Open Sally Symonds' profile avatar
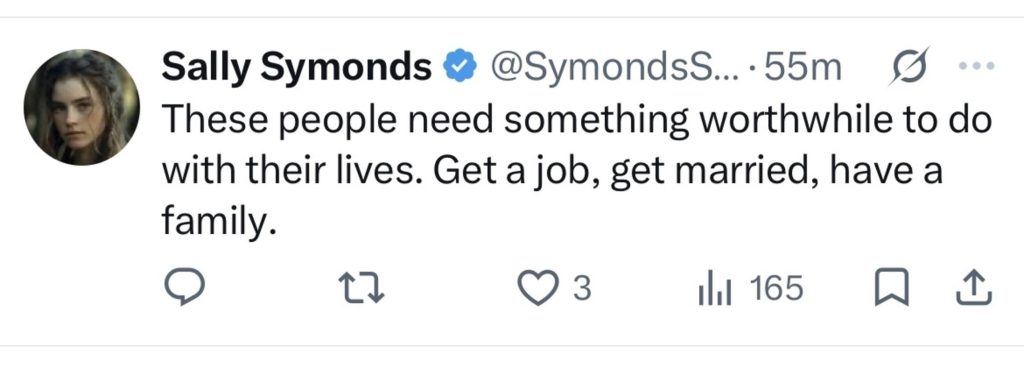 tap(82, 107)
